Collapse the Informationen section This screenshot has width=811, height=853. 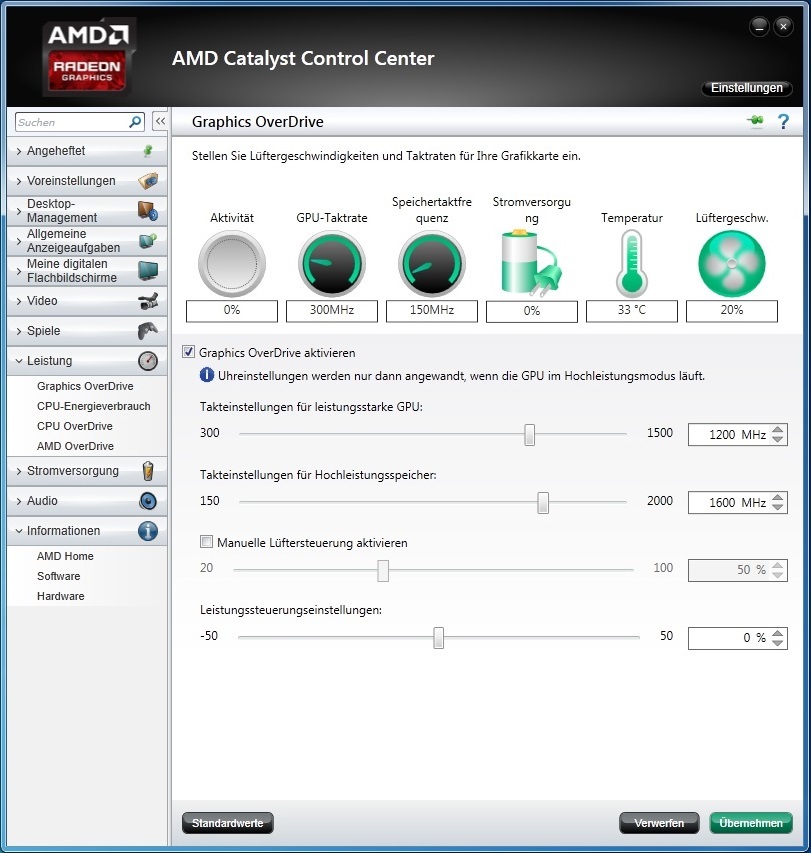(87, 530)
